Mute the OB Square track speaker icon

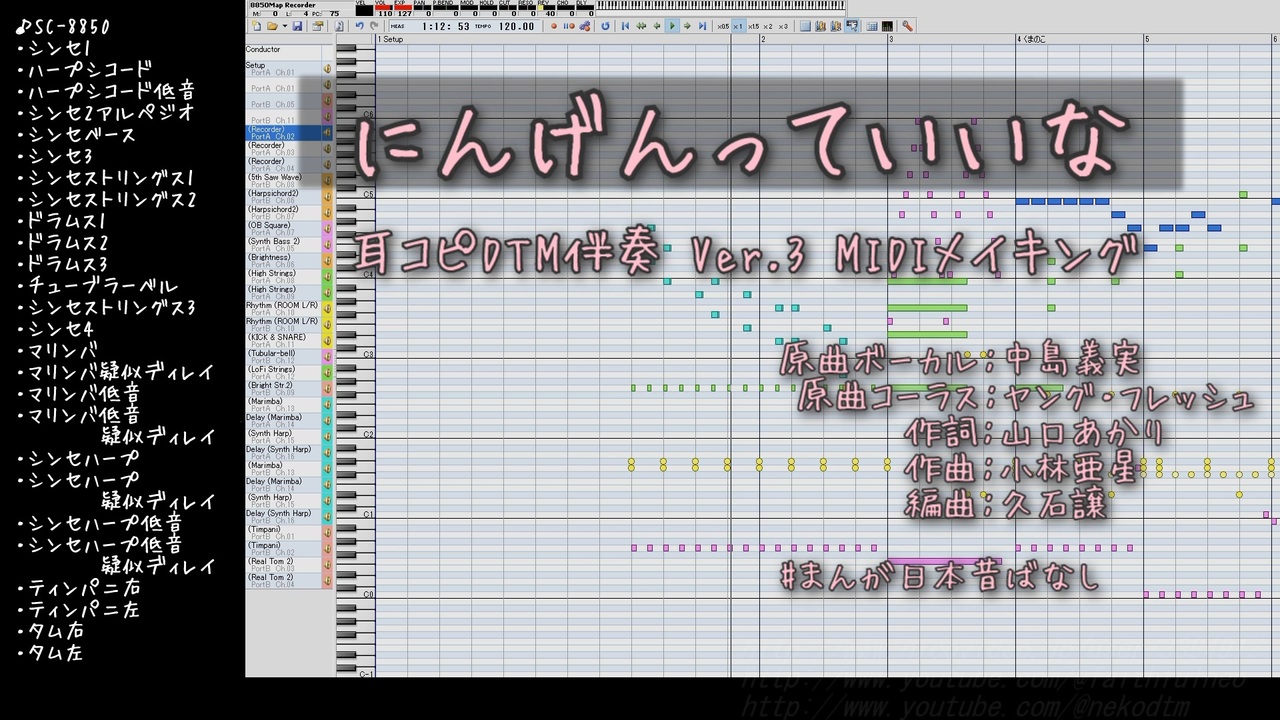tap(327, 228)
